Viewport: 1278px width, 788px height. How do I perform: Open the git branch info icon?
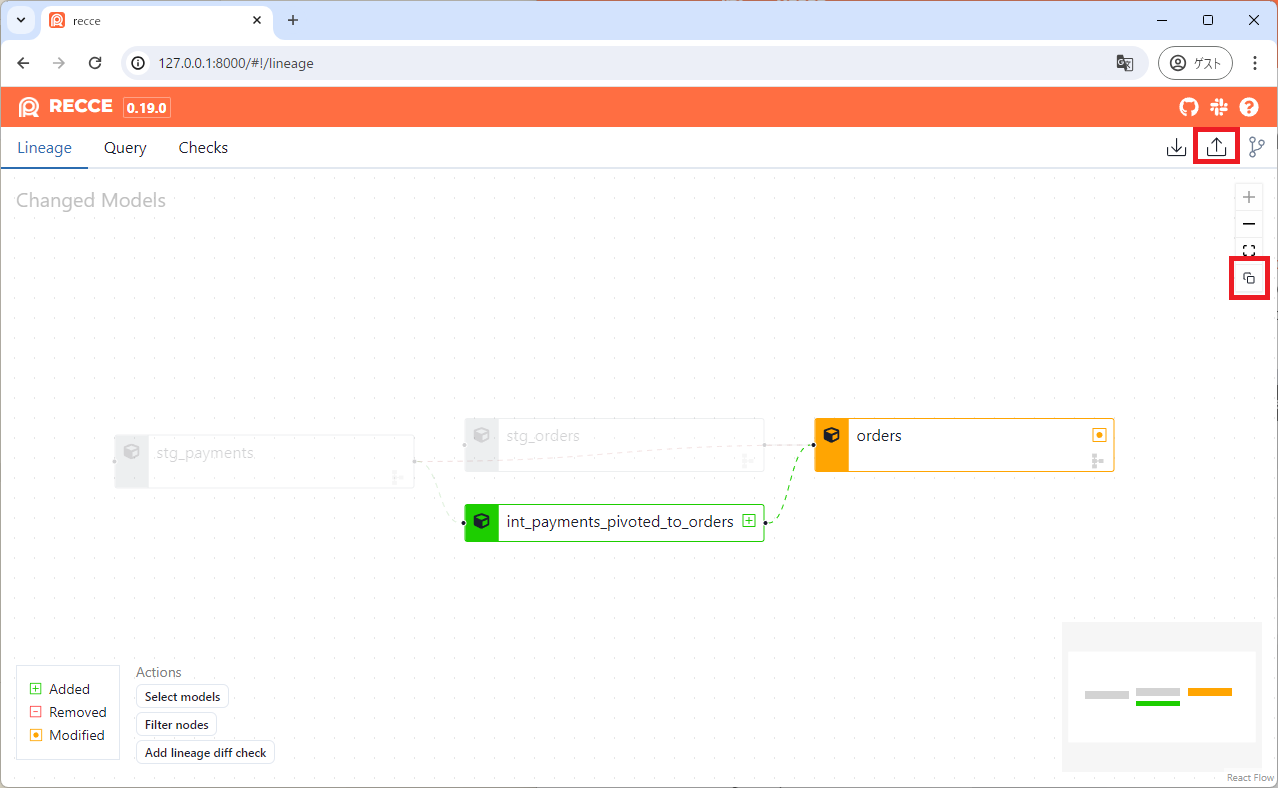[x=1256, y=148]
